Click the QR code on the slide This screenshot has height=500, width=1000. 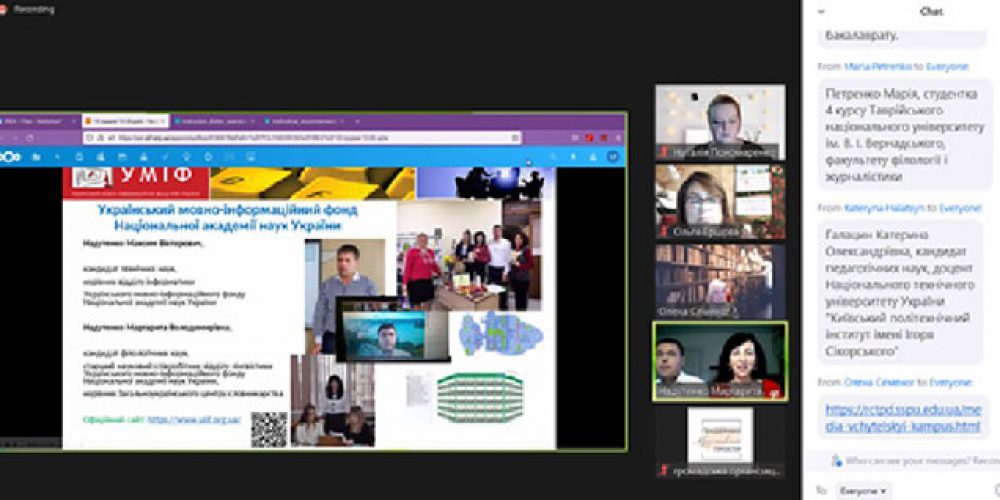click(x=268, y=429)
